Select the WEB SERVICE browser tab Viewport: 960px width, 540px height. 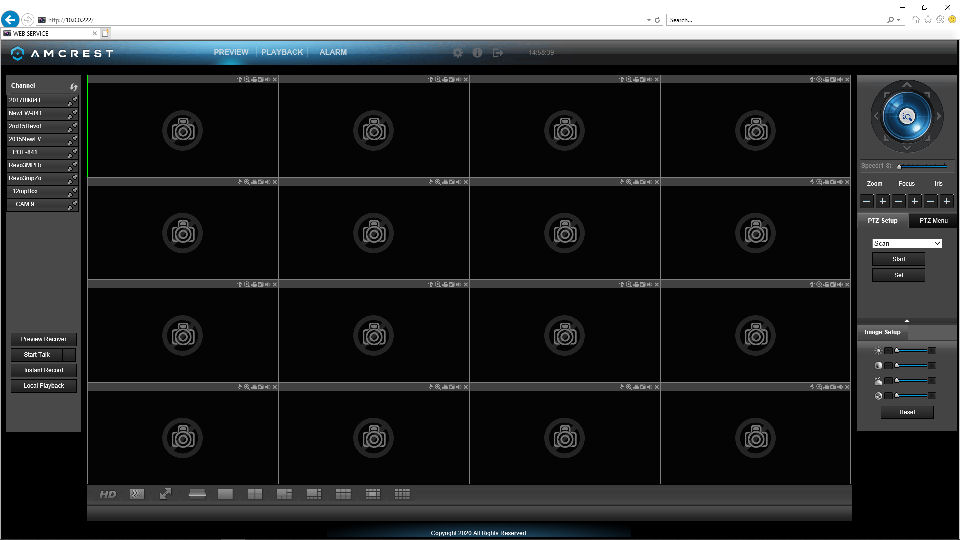click(49, 33)
